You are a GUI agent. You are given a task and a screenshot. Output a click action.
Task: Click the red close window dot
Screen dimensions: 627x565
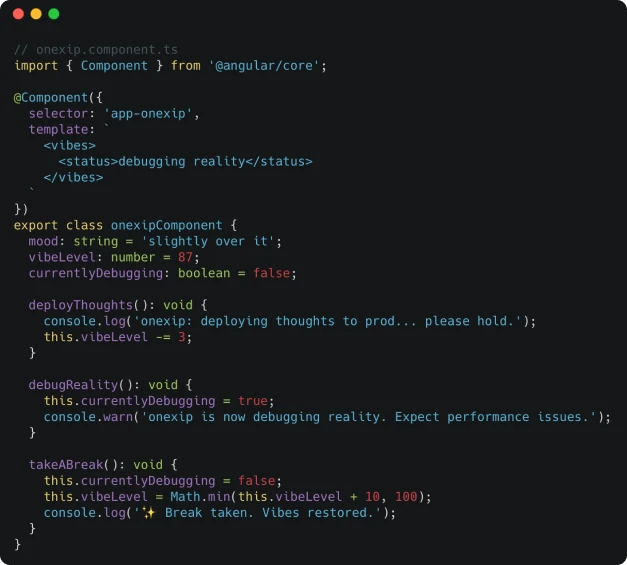click(18, 14)
